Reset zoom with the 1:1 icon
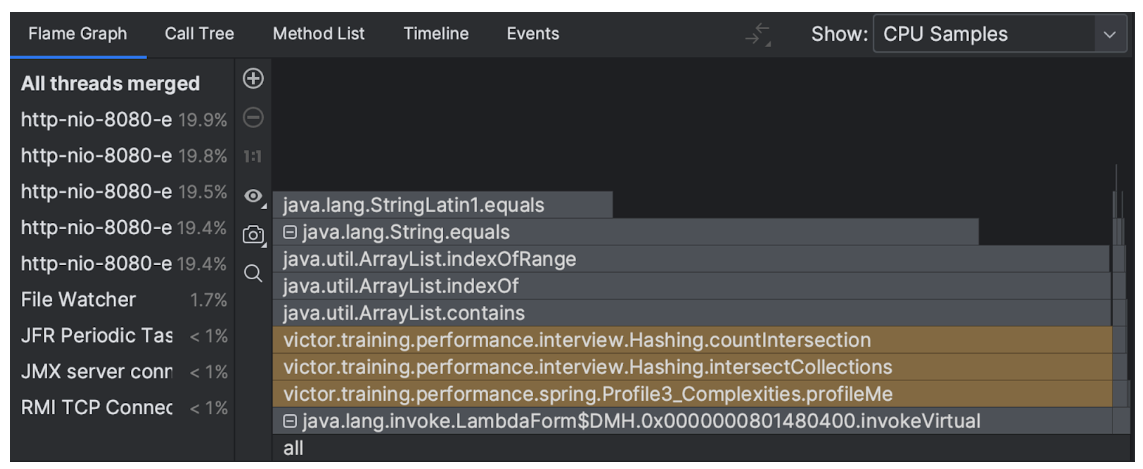The height and width of the screenshot is (469, 1143). pyautogui.click(x=253, y=157)
